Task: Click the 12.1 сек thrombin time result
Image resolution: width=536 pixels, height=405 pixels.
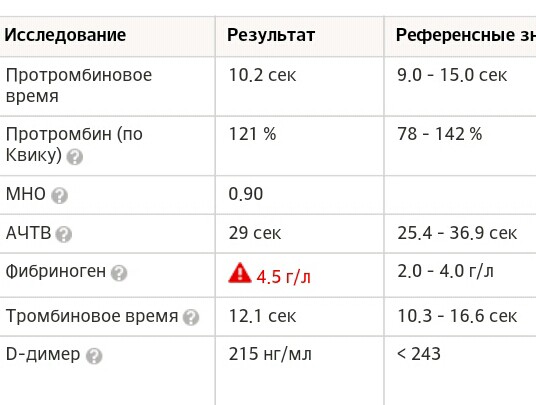Action: [x=262, y=316]
